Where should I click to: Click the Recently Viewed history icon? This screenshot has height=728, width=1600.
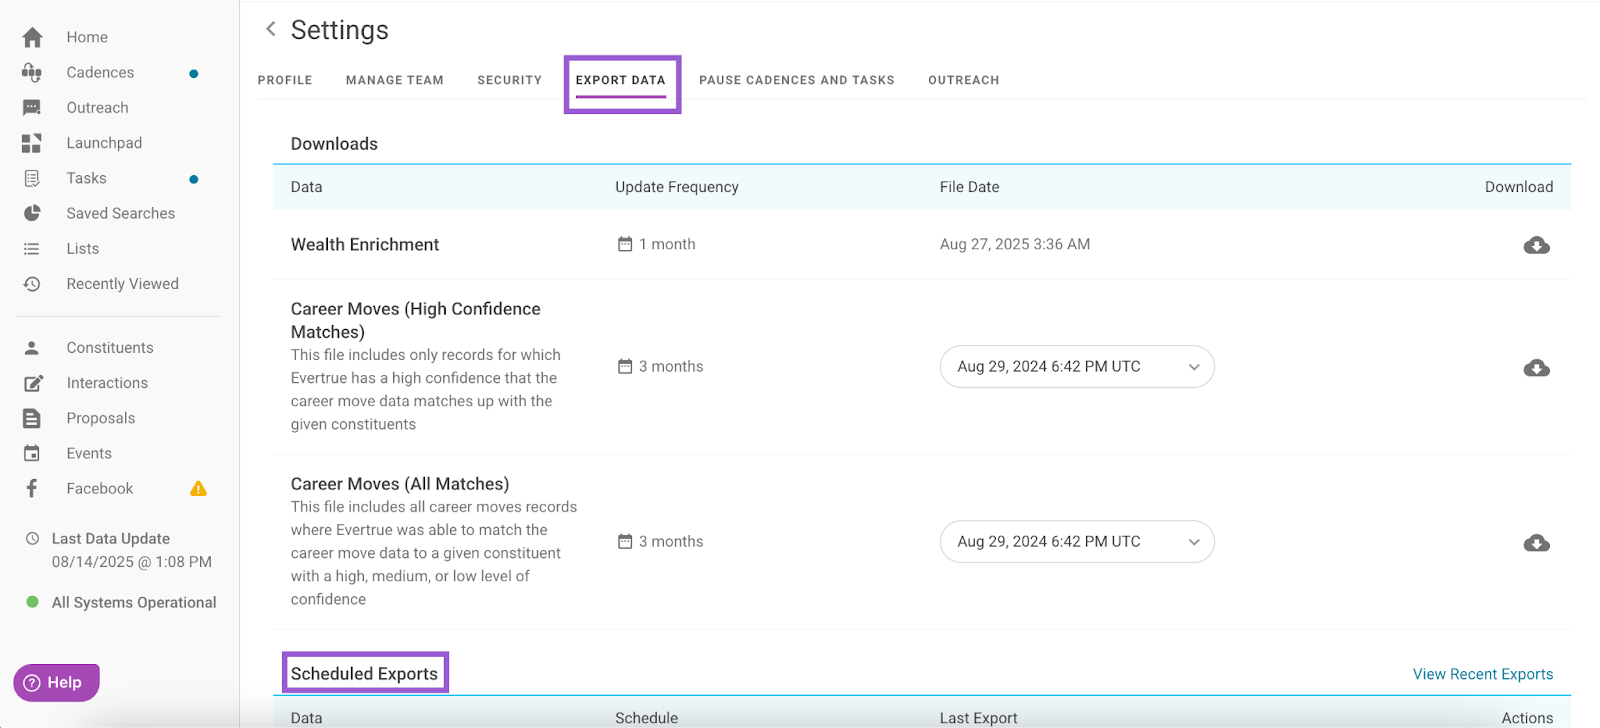point(32,284)
